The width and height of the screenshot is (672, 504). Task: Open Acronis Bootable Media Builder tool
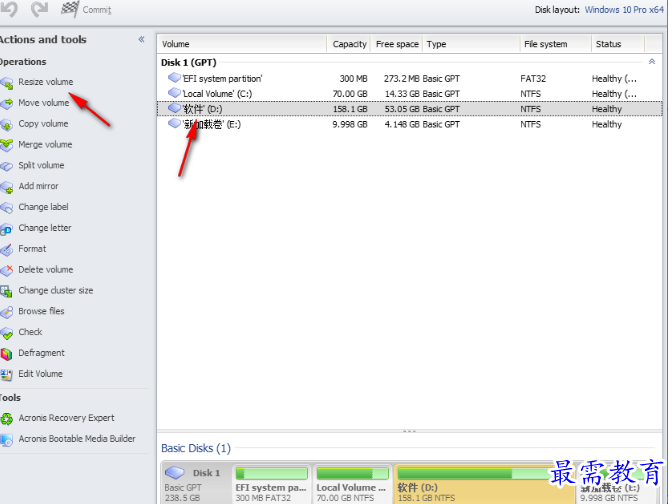coord(77,439)
